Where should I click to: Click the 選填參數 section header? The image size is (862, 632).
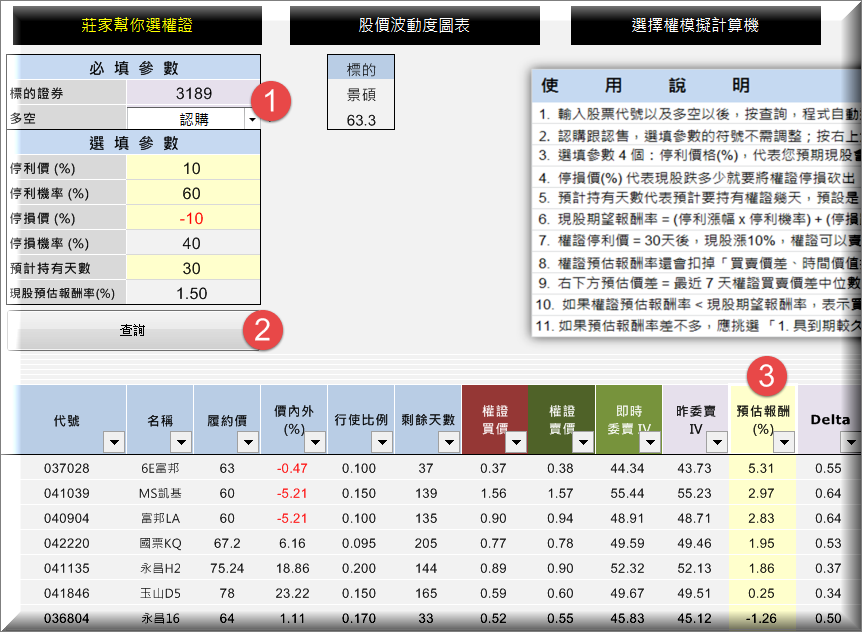(134, 143)
